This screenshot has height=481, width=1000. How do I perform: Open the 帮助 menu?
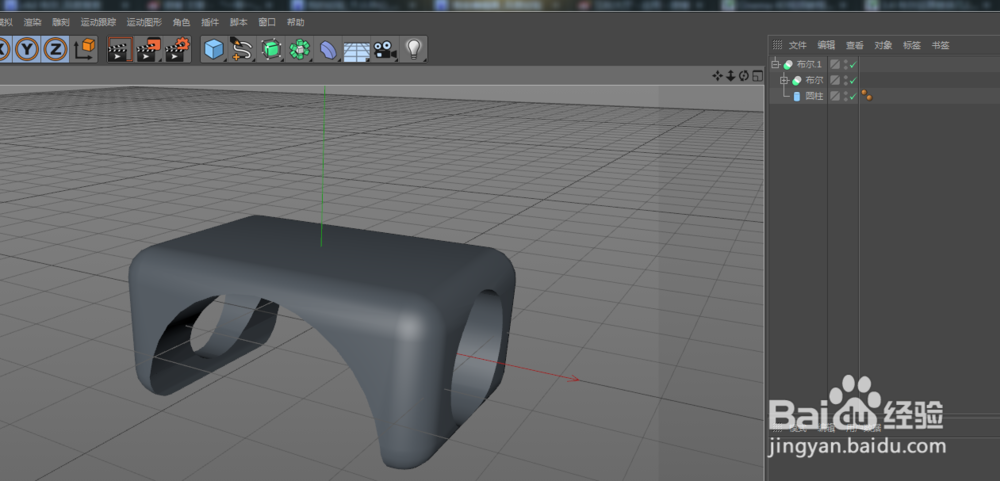pos(295,22)
